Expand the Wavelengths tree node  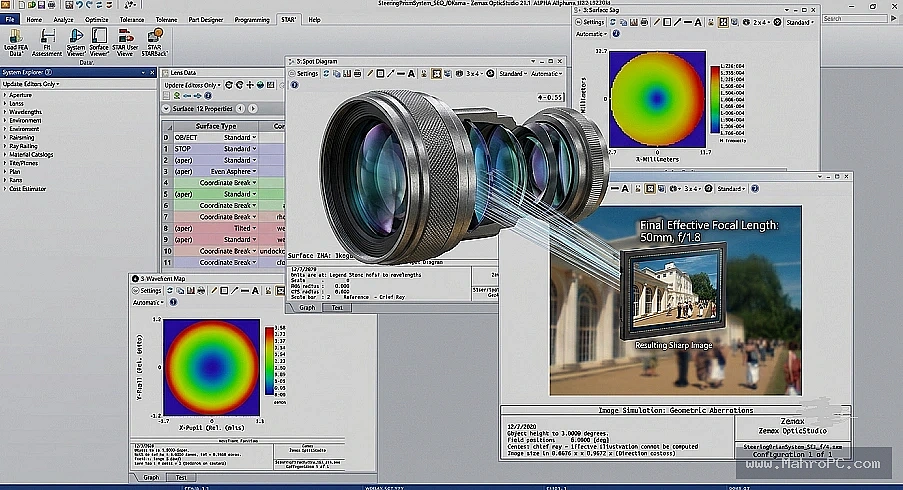(x=5, y=112)
